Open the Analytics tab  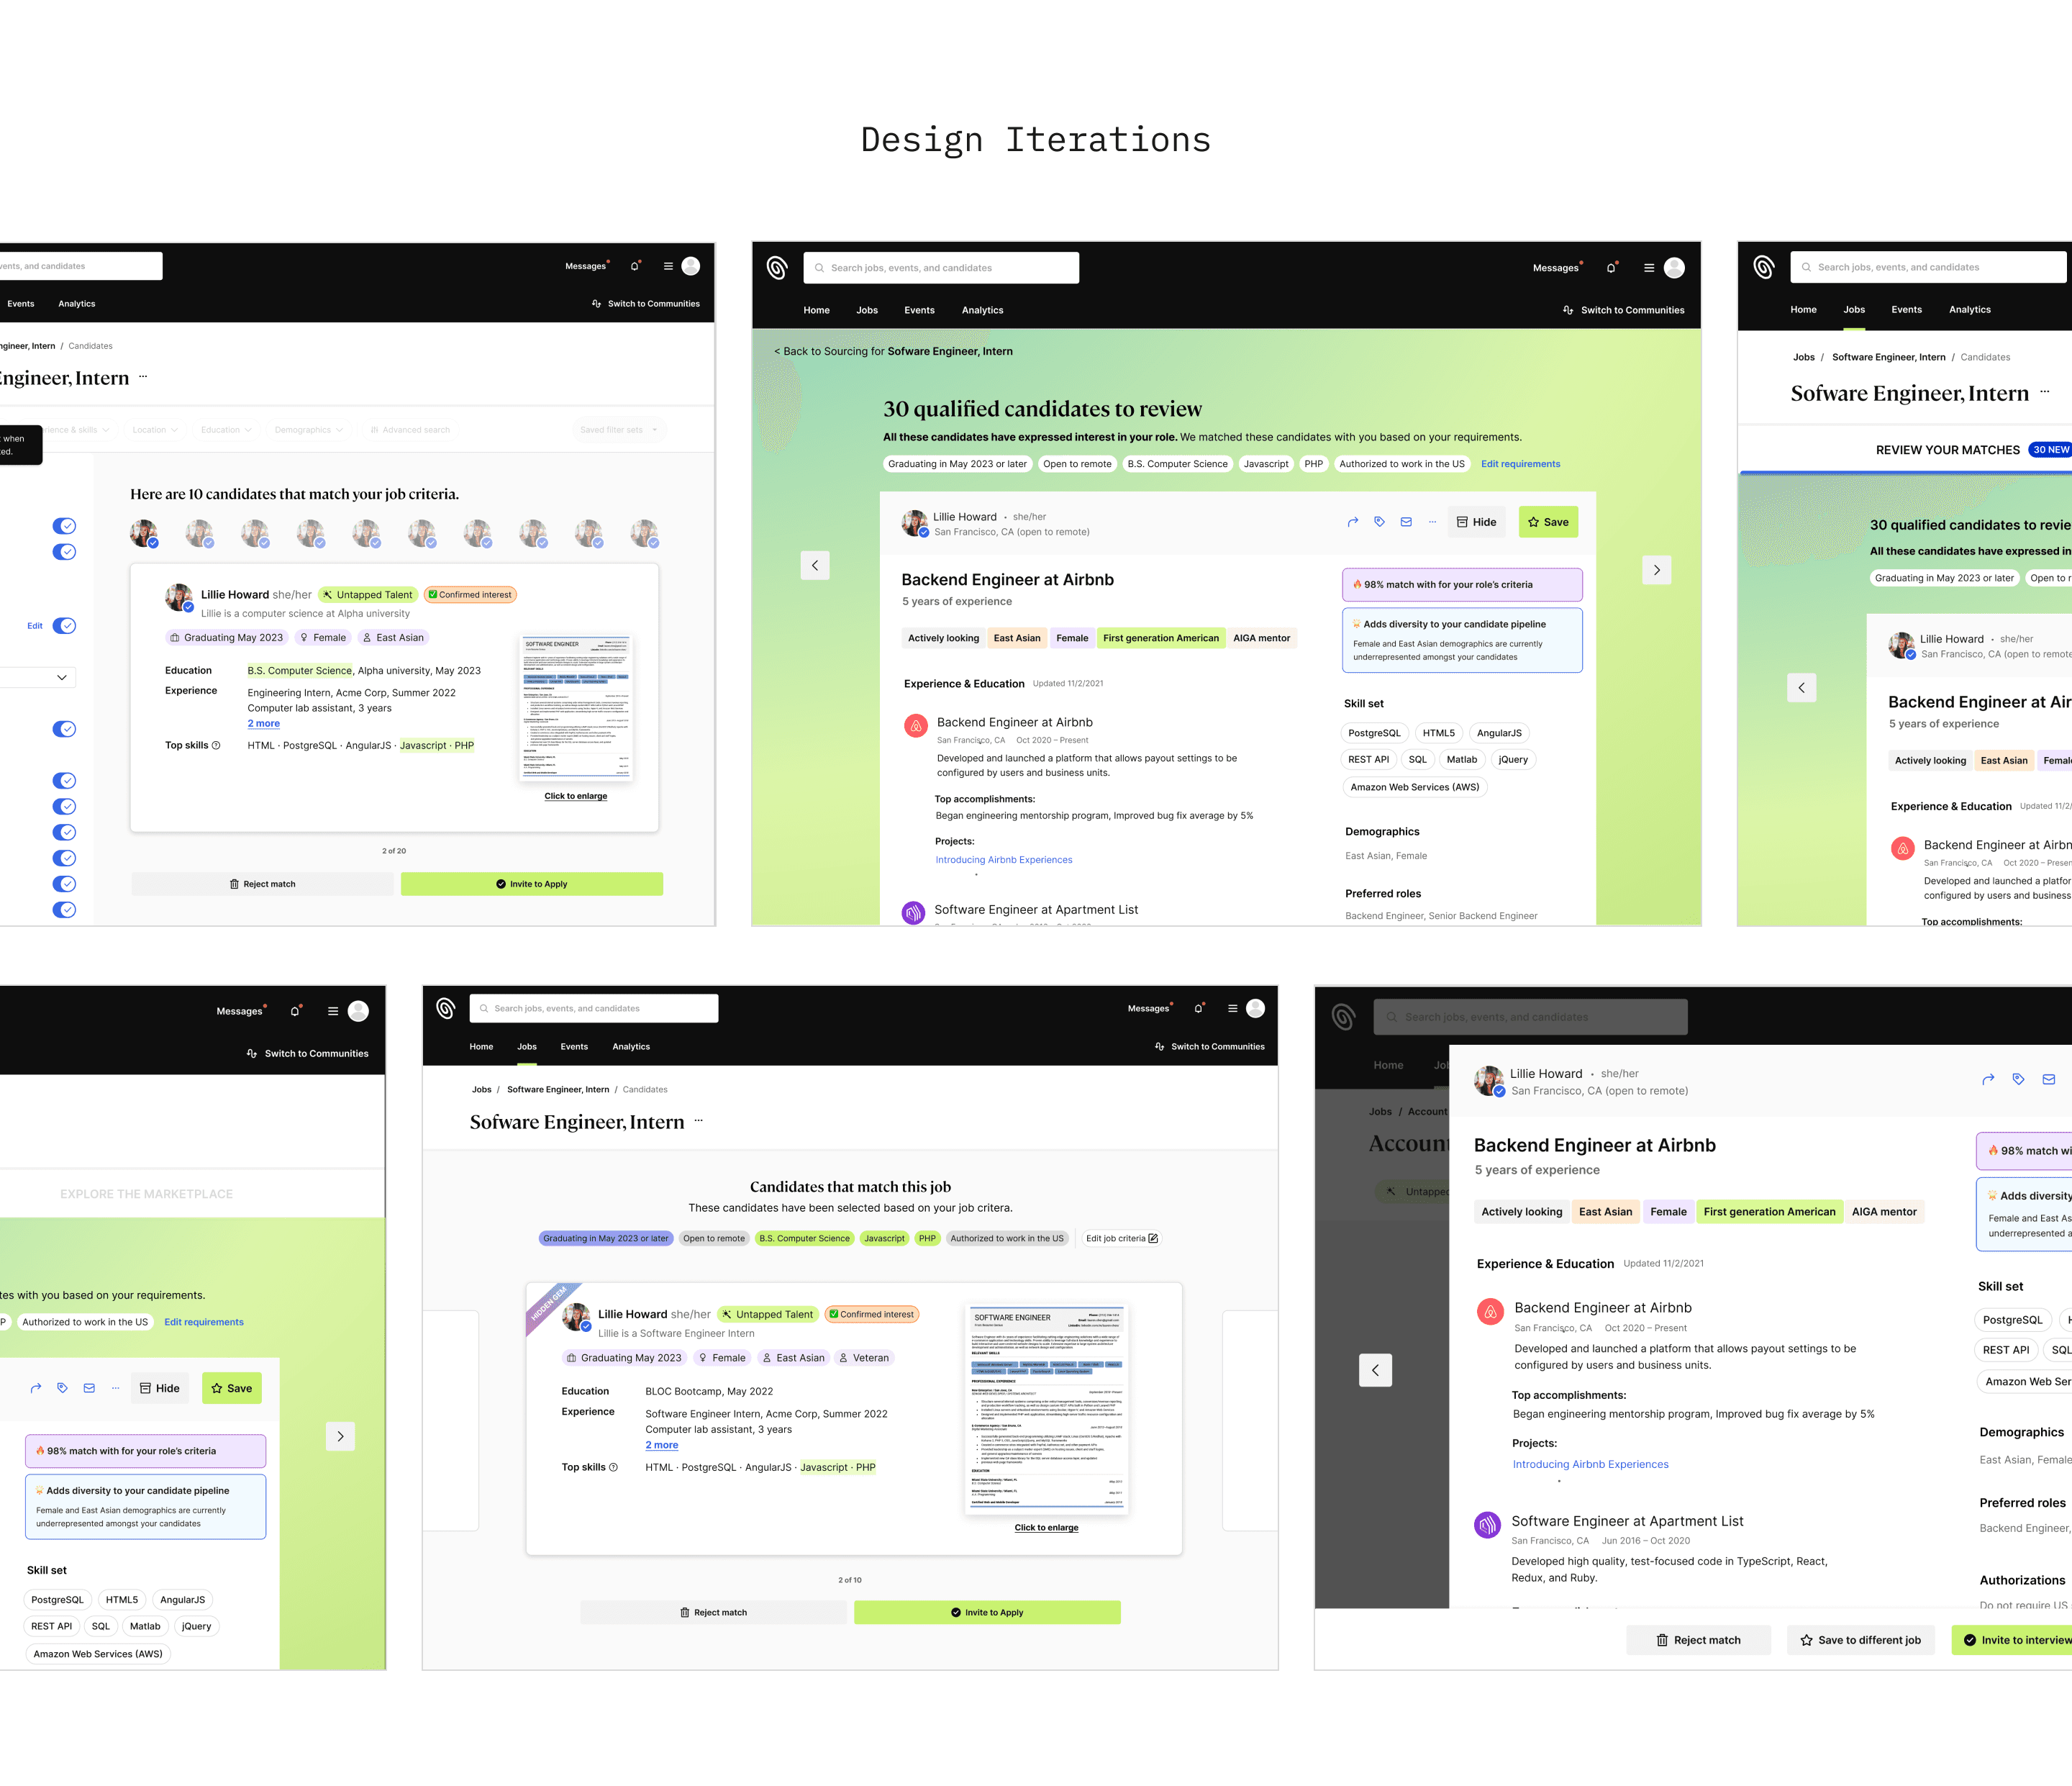pyautogui.click(x=982, y=310)
